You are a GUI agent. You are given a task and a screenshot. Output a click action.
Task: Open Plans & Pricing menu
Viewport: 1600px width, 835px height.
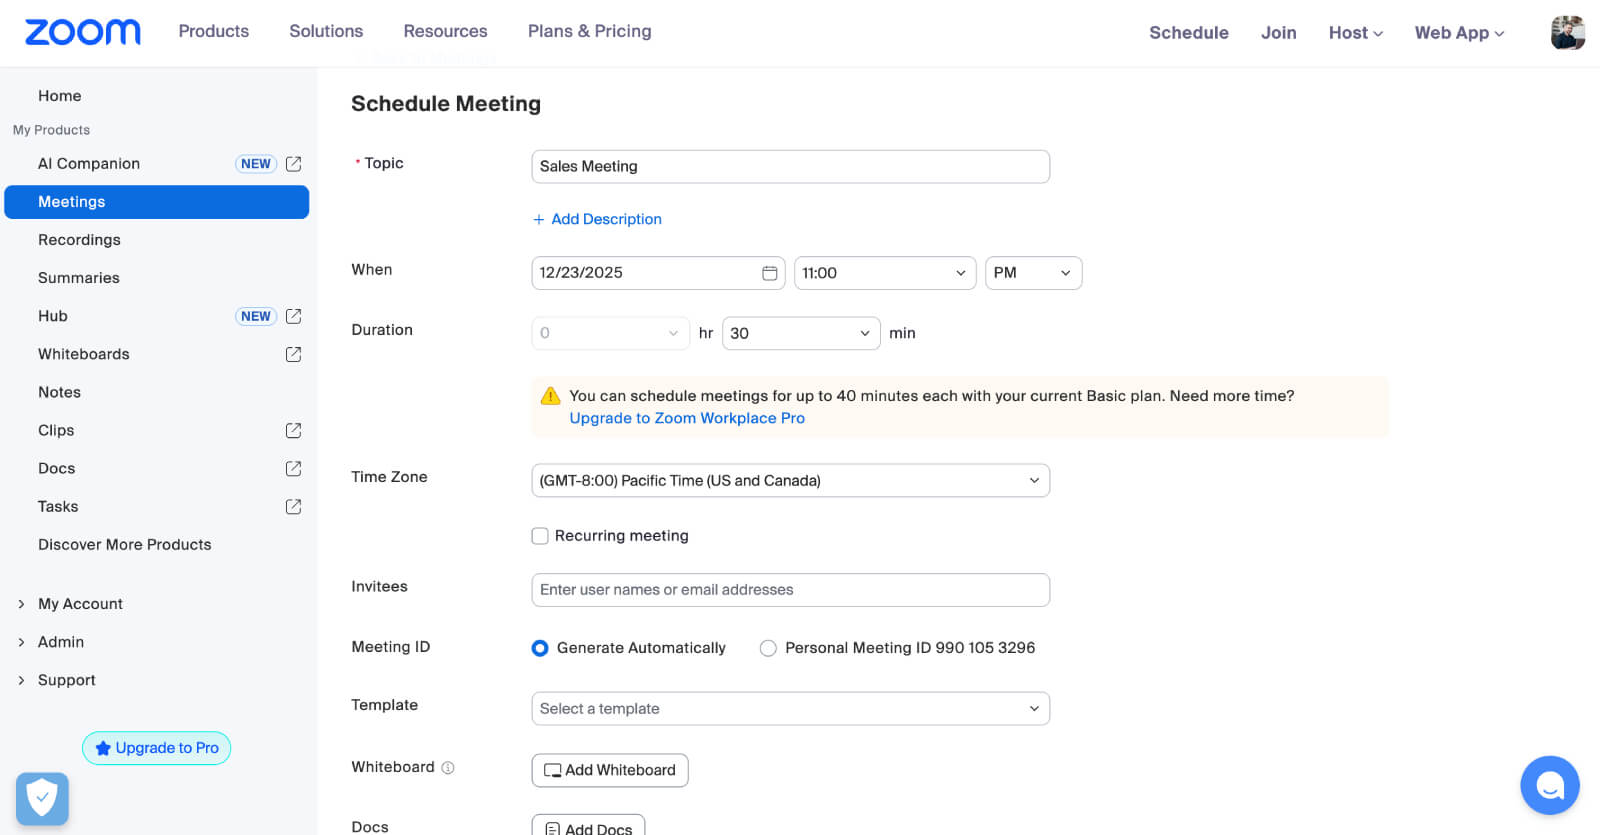pyautogui.click(x=589, y=32)
